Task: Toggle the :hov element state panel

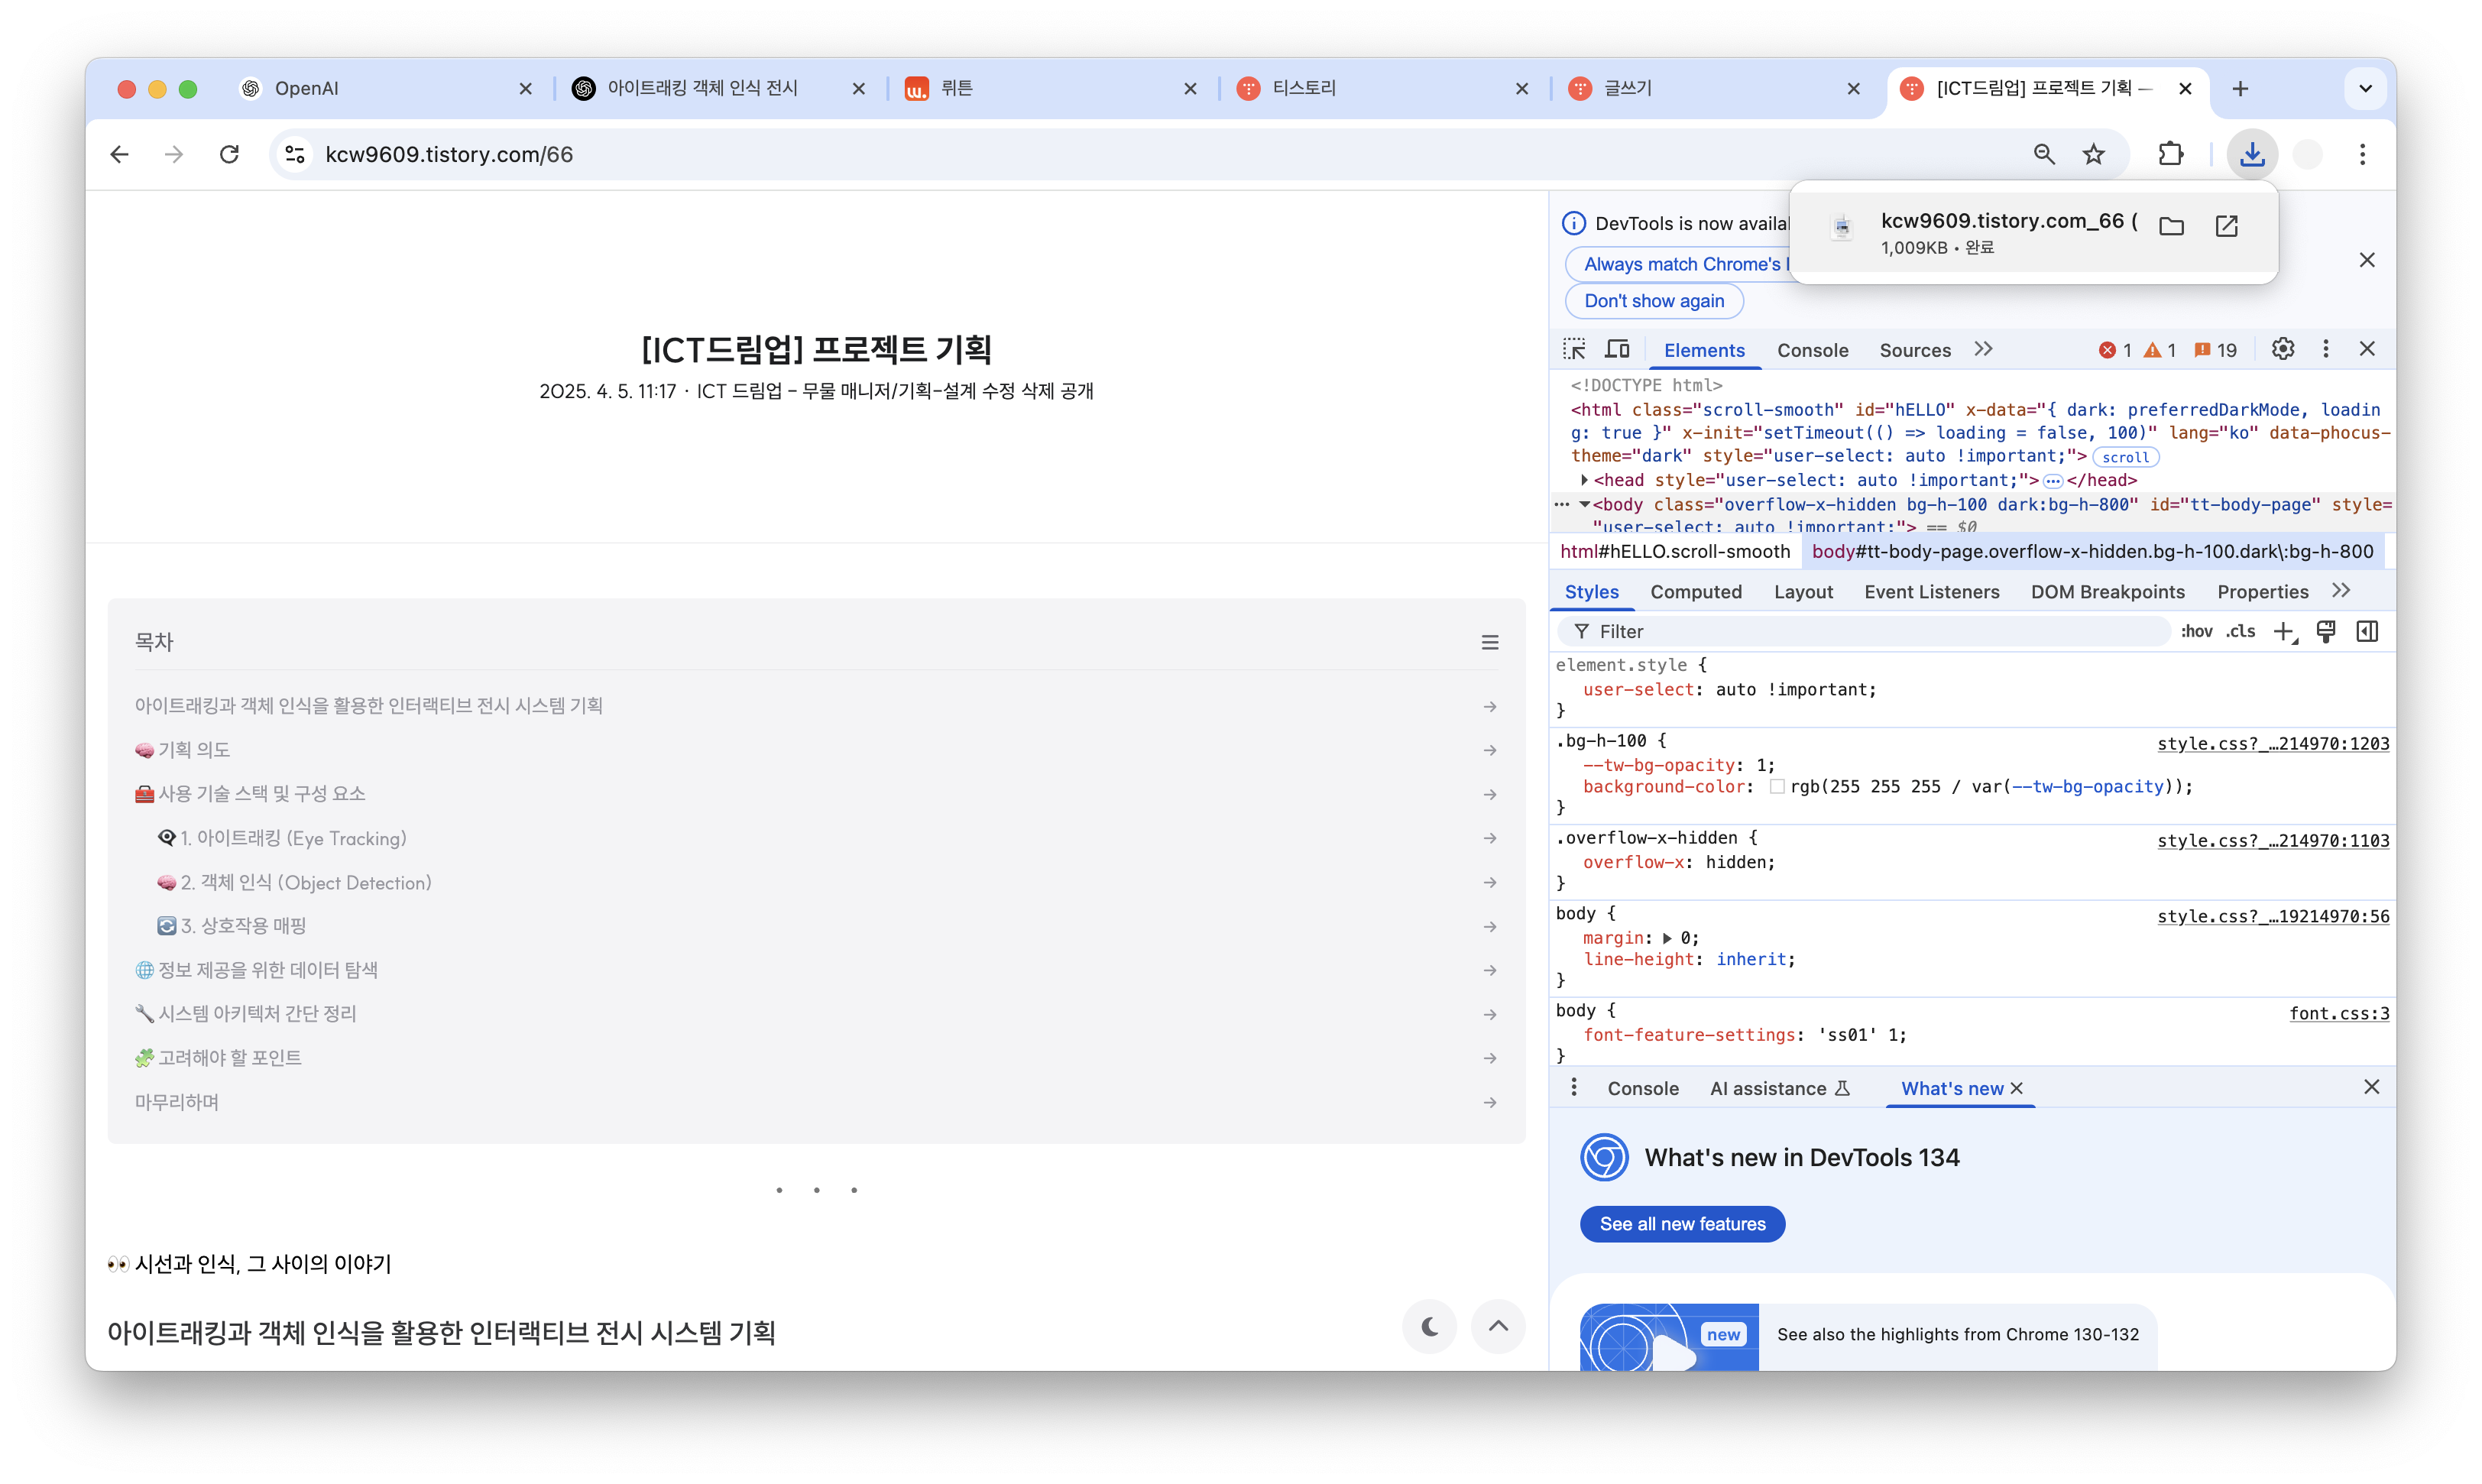Action: click(2196, 631)
